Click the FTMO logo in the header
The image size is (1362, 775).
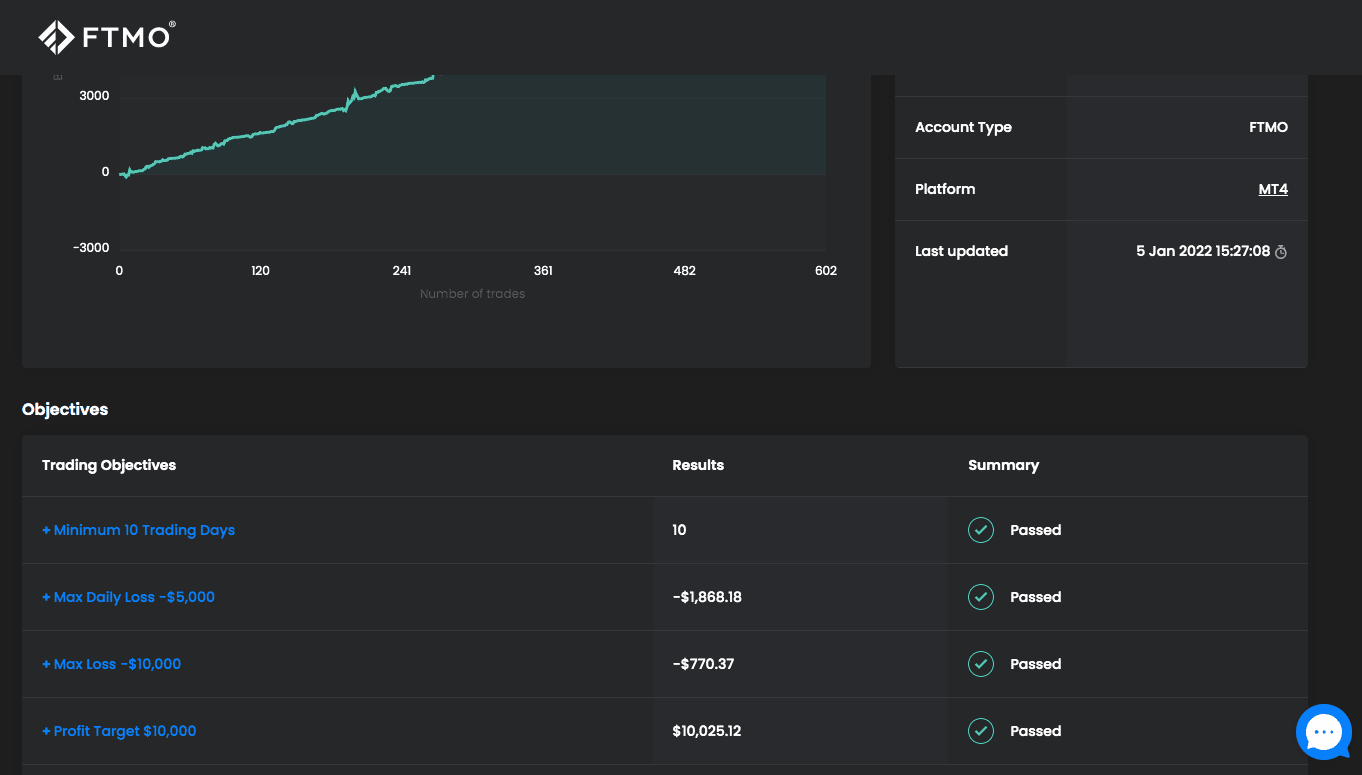click(x=107, y=37)
